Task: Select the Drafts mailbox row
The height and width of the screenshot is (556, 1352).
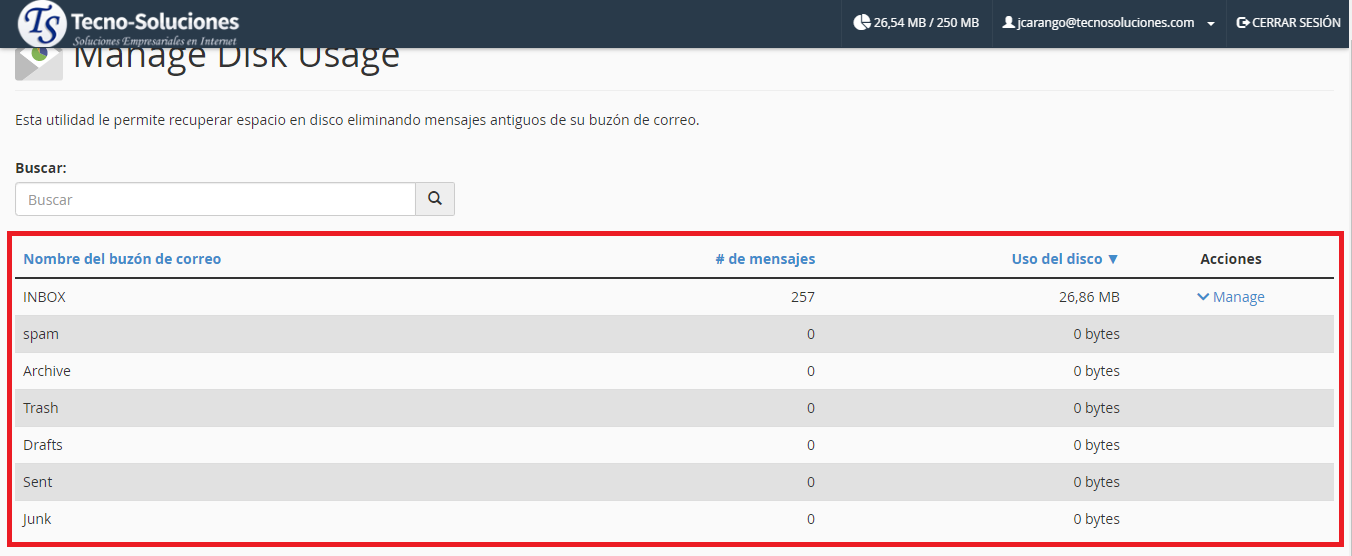Action: coord(43,445)
